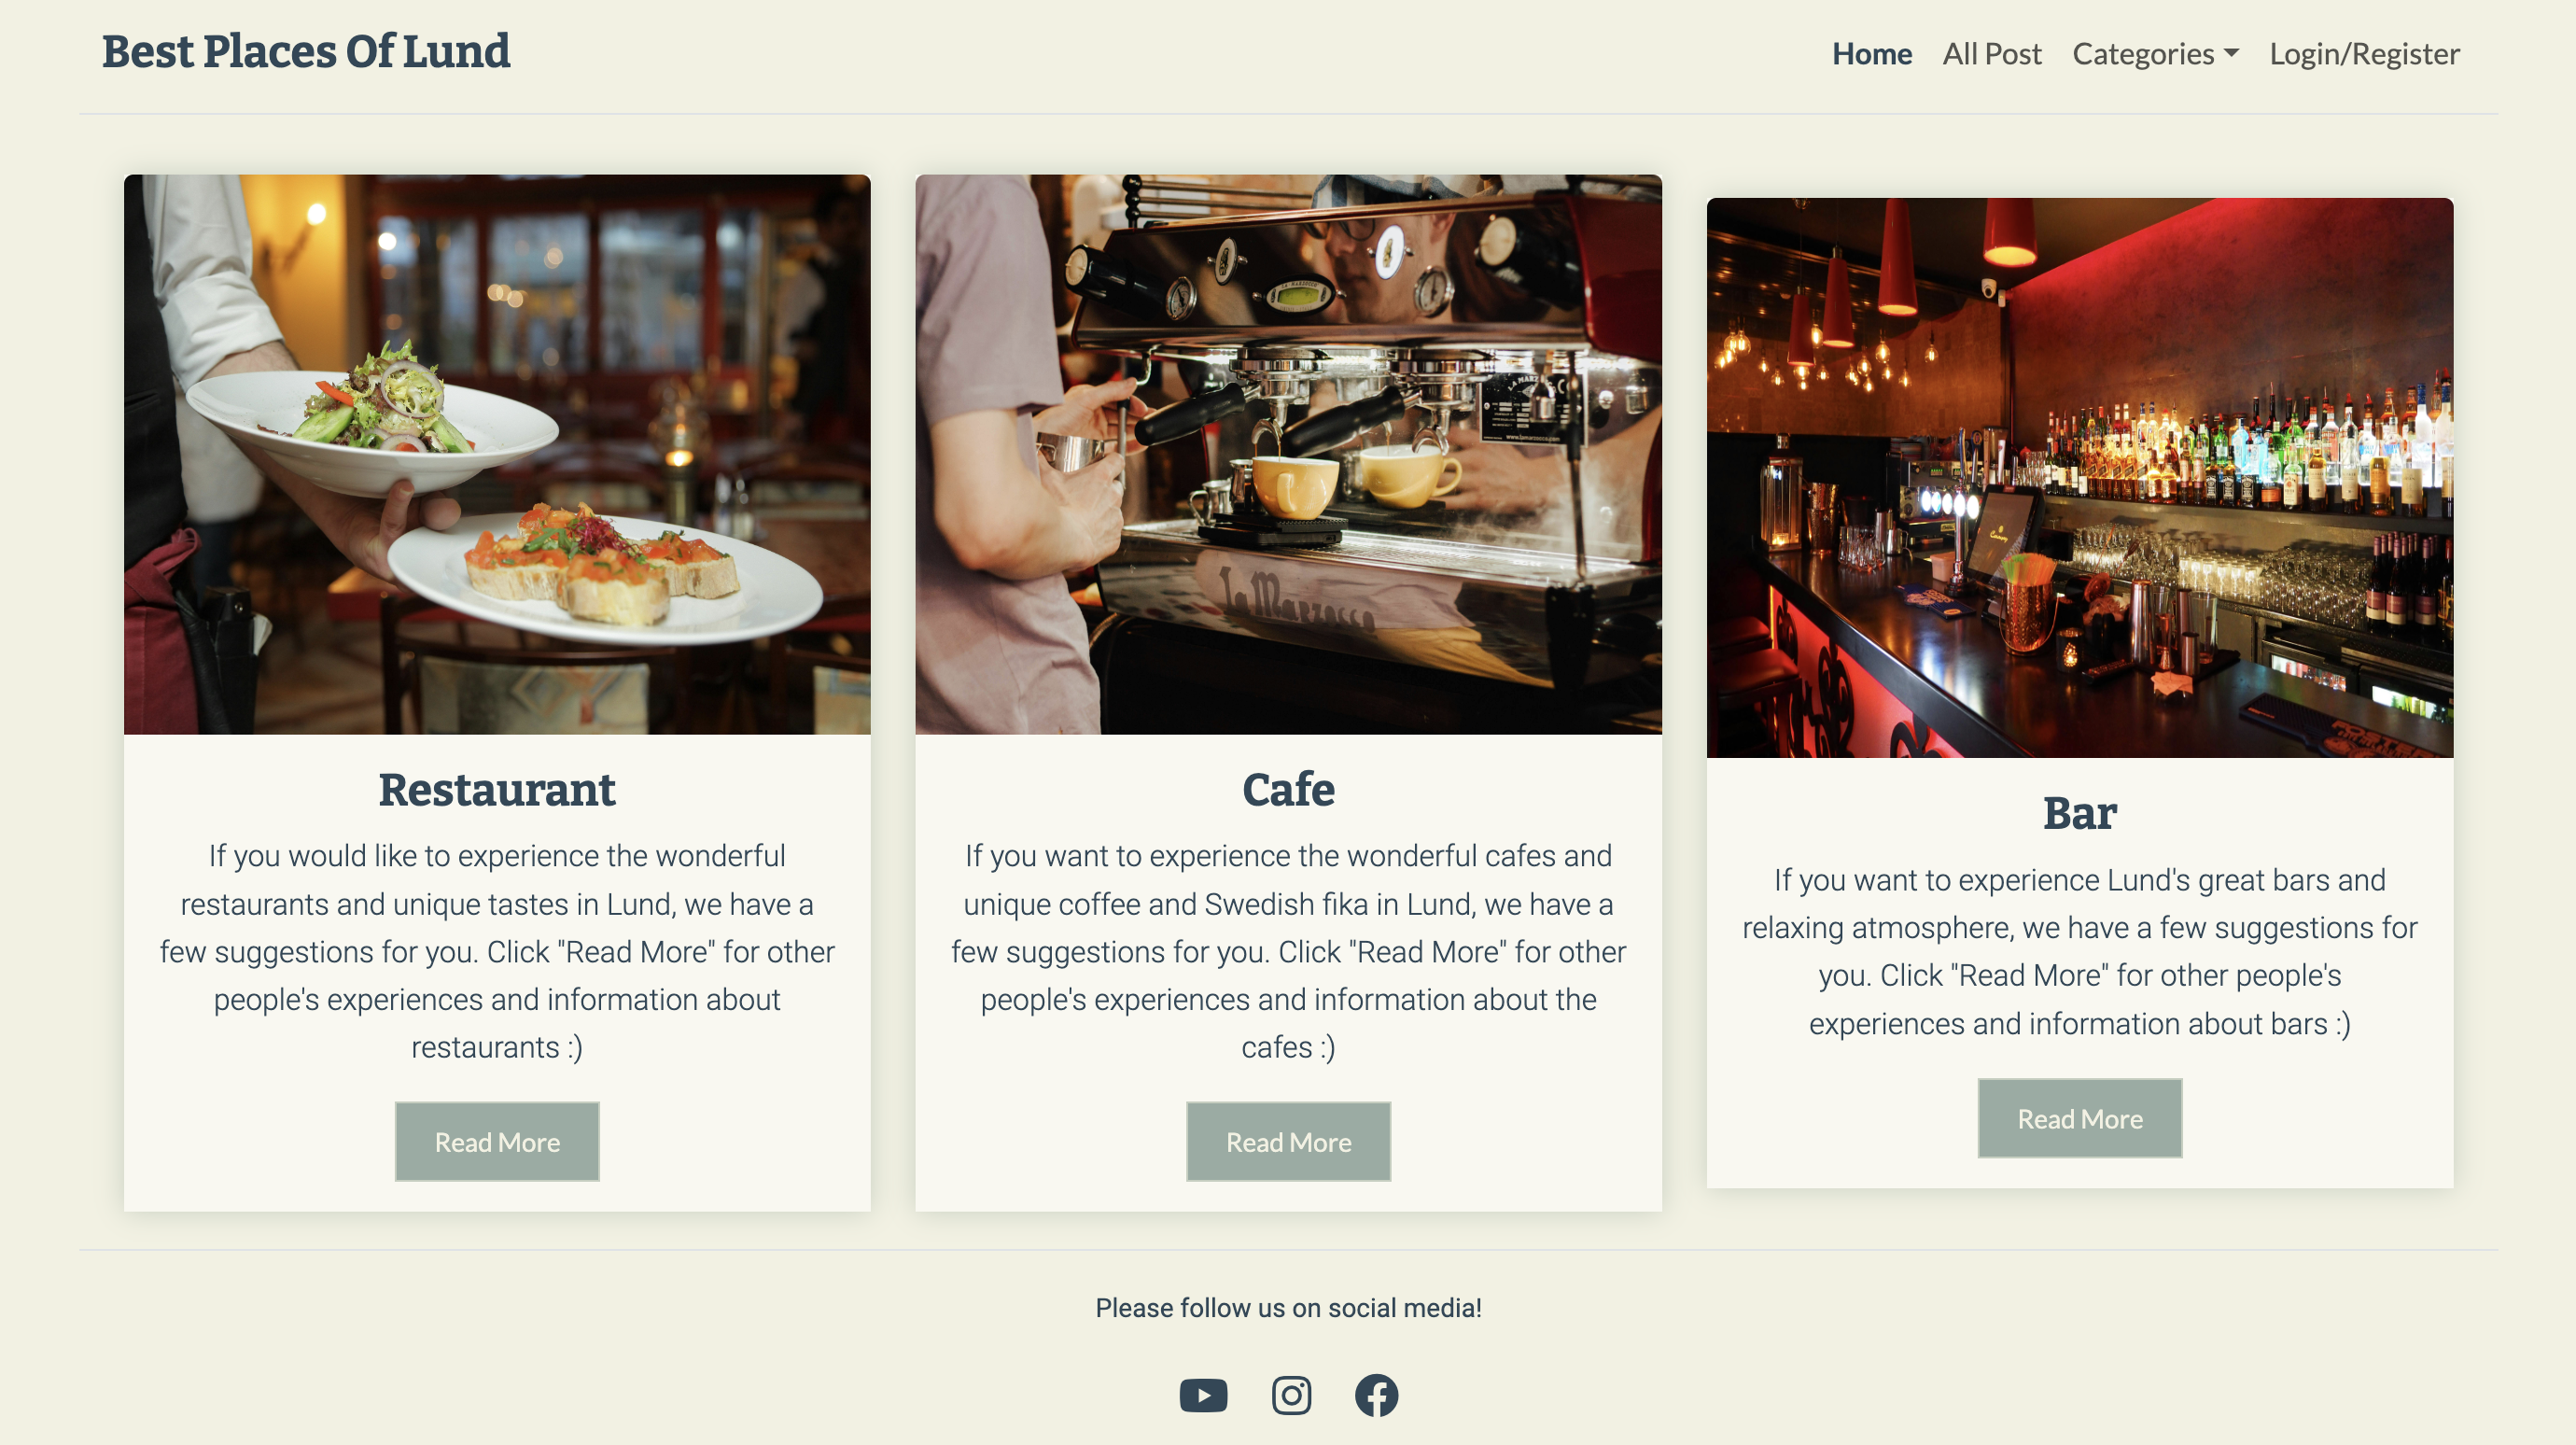This screenshot has height=1445, width=2576.
Task: Open the Facebook social media icon
Action: 1376,1395
